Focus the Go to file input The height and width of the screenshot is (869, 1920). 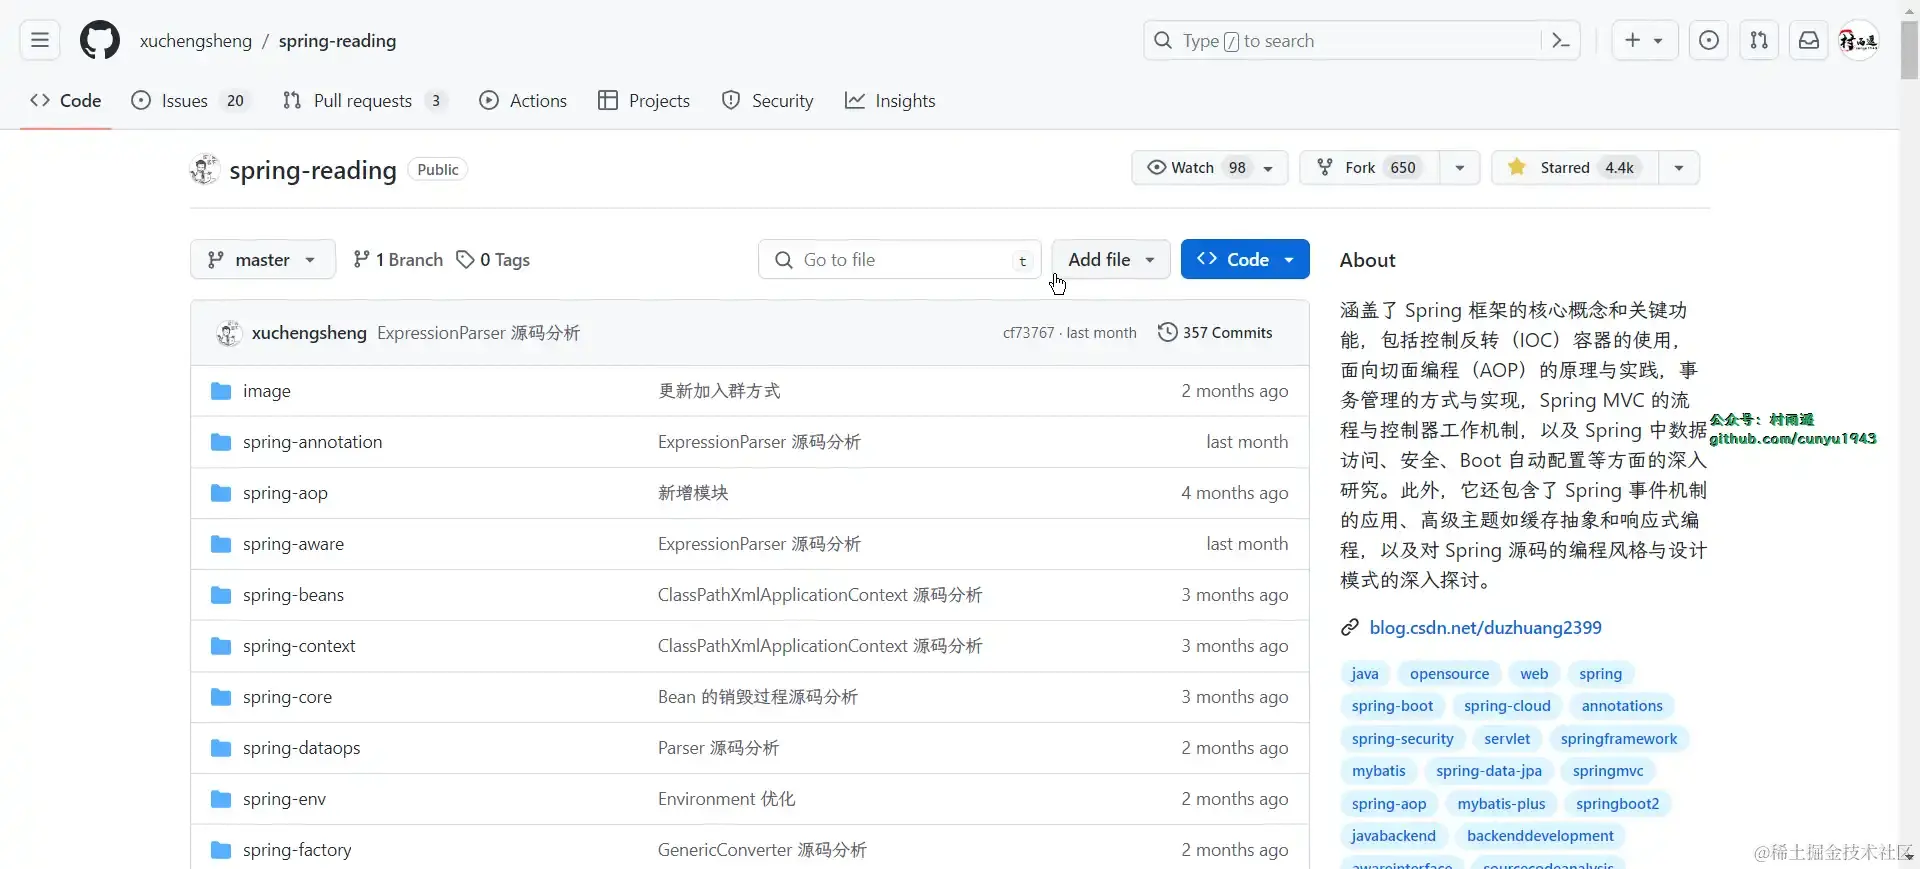point(900,260)
